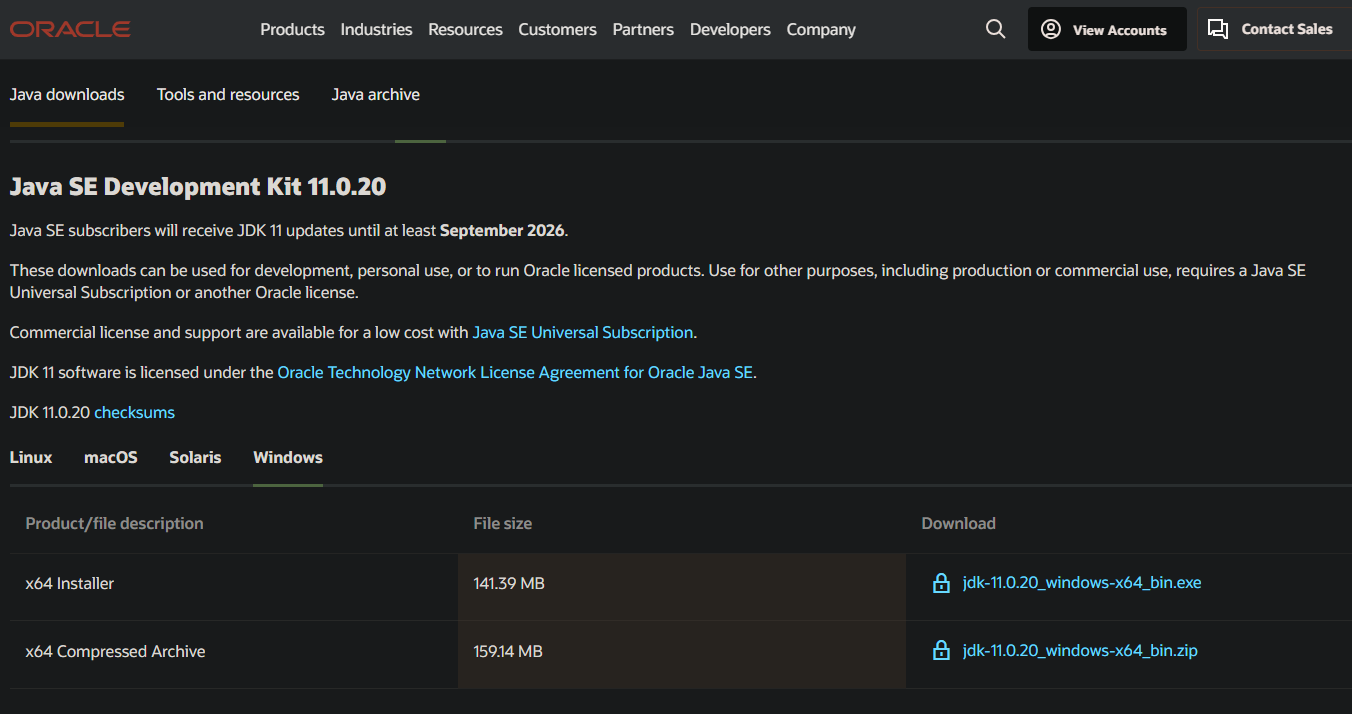Select the Solaris platform tab

(195, 457)
